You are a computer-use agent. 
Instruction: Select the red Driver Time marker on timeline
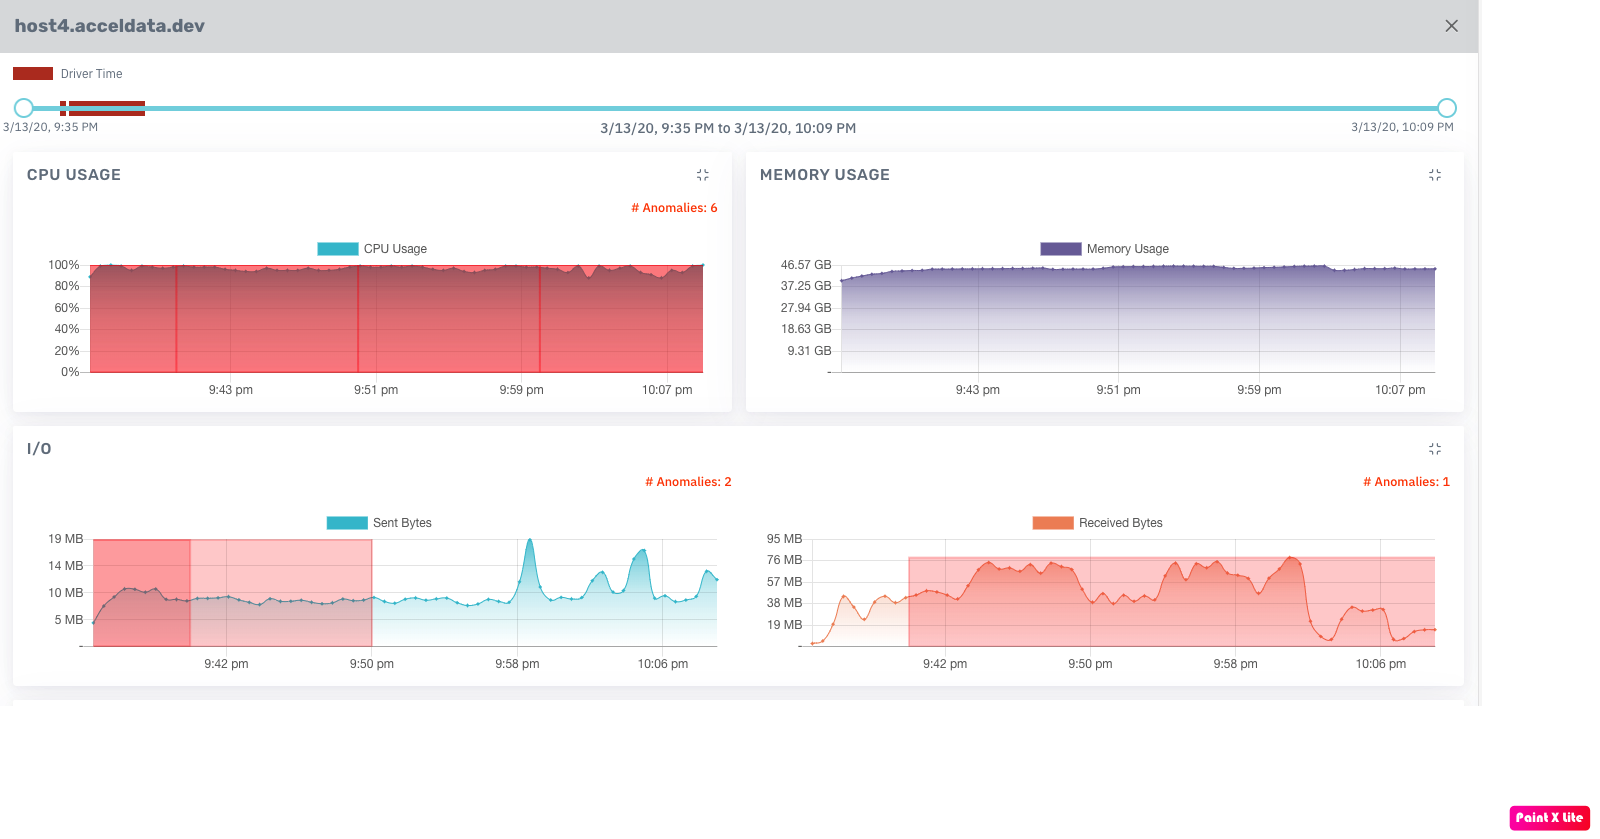(x=106, y=108)
